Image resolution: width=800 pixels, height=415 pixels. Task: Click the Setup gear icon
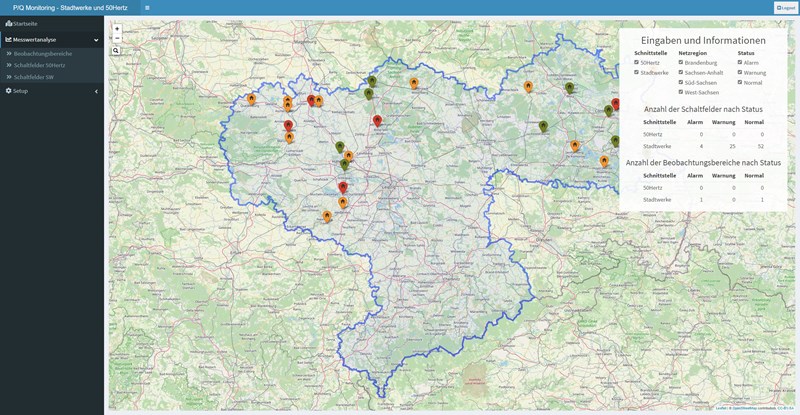coord(9,90)
